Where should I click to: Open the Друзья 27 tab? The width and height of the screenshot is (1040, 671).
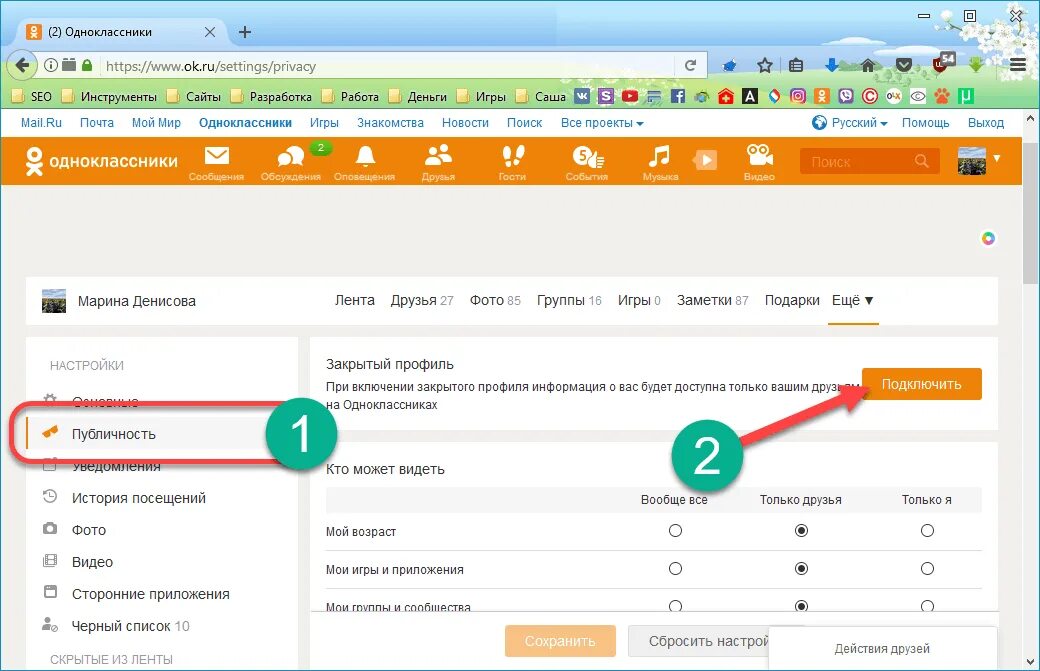pyautogui.click(x=422, y=300)
